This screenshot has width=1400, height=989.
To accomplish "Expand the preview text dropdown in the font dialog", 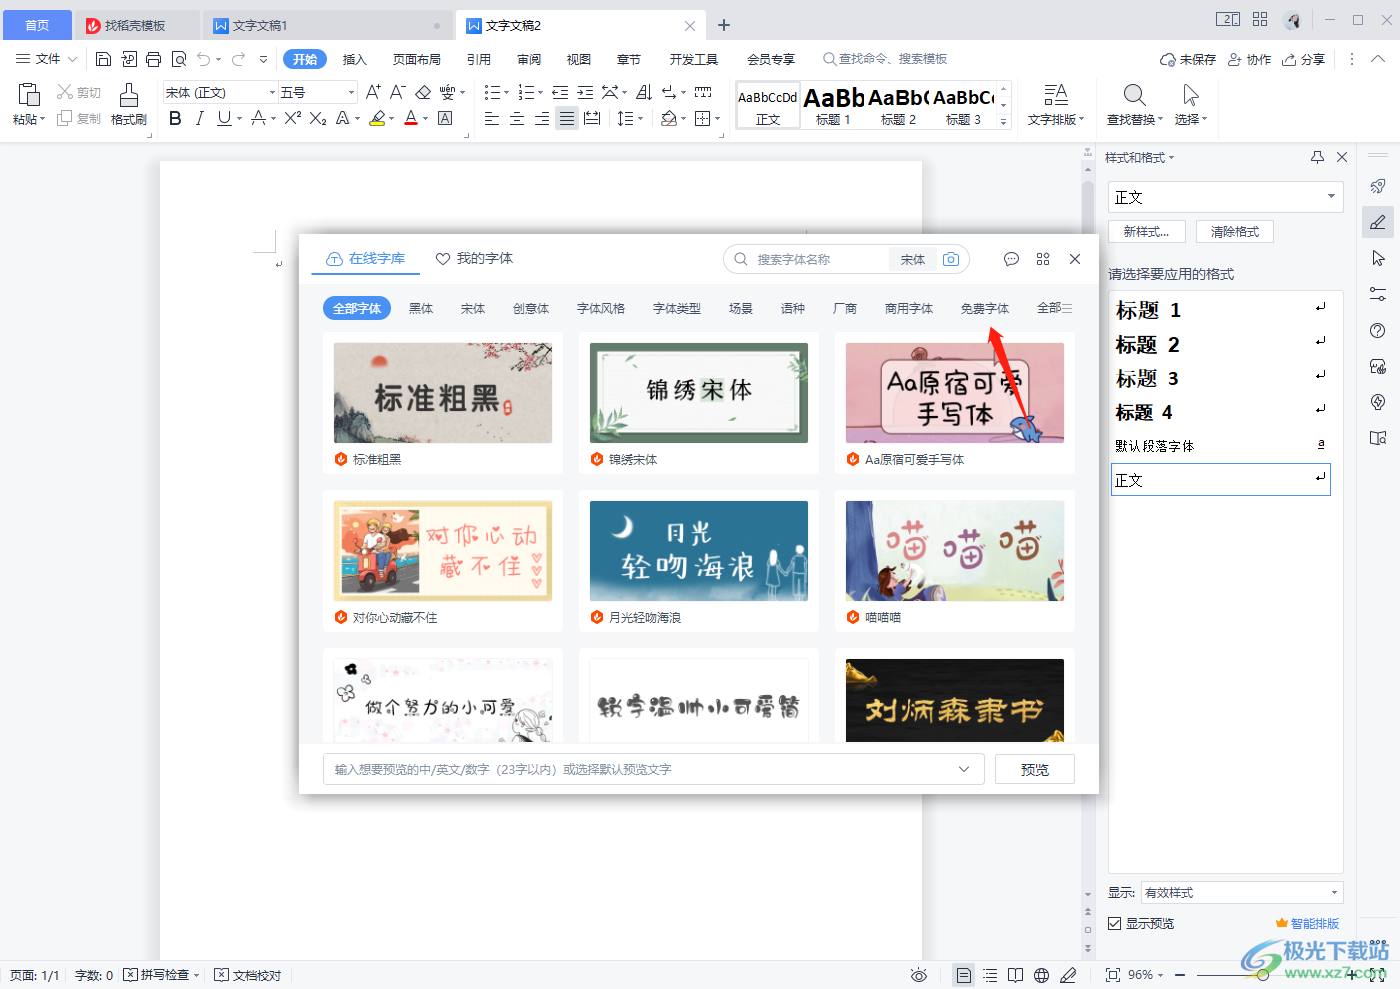I will 964,769.
